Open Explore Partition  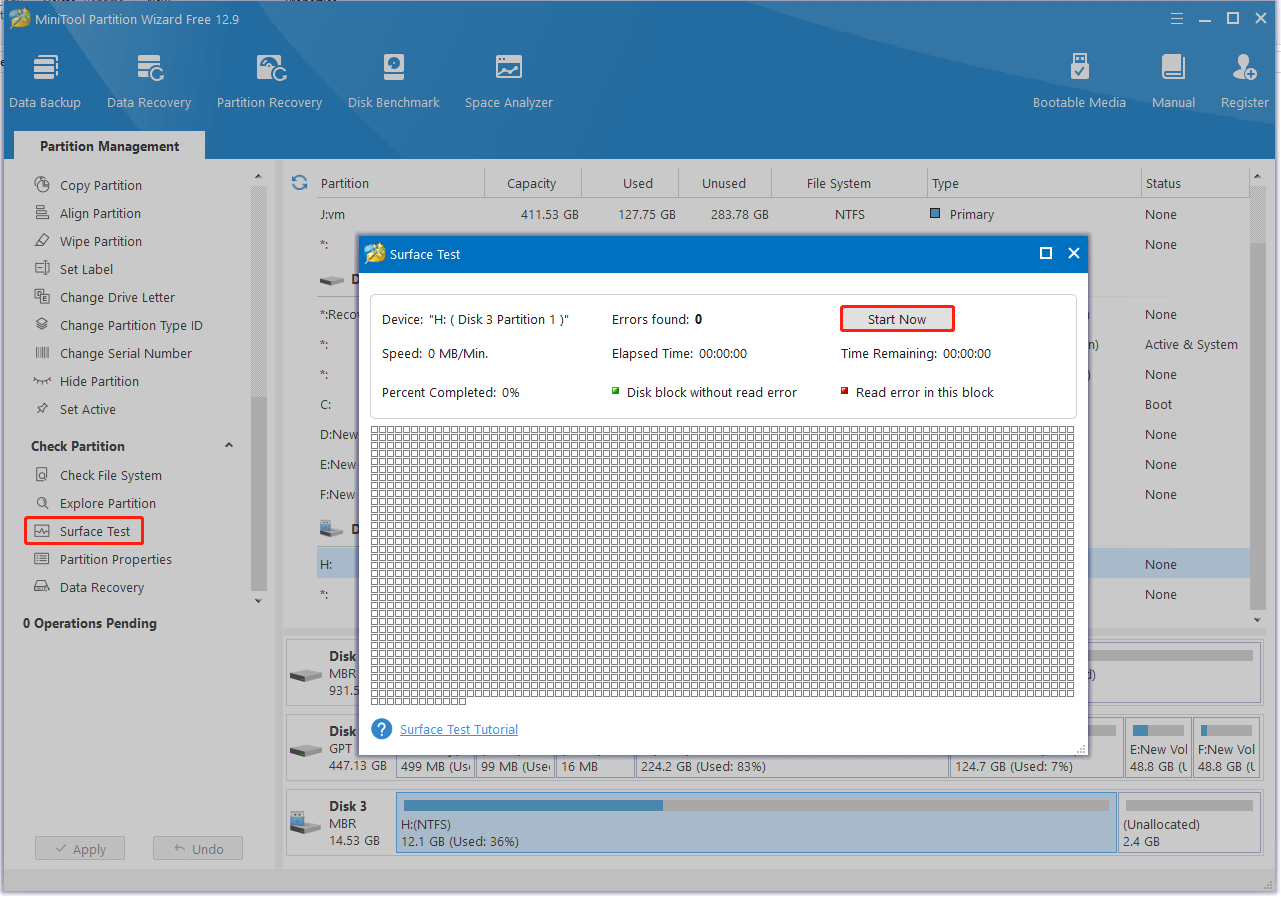tap(108, 503)
